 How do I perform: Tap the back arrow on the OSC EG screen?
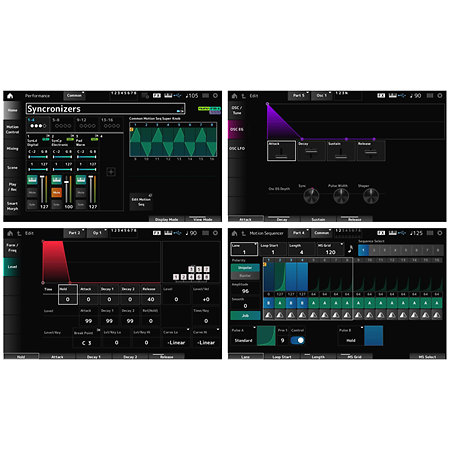point(244,96)
